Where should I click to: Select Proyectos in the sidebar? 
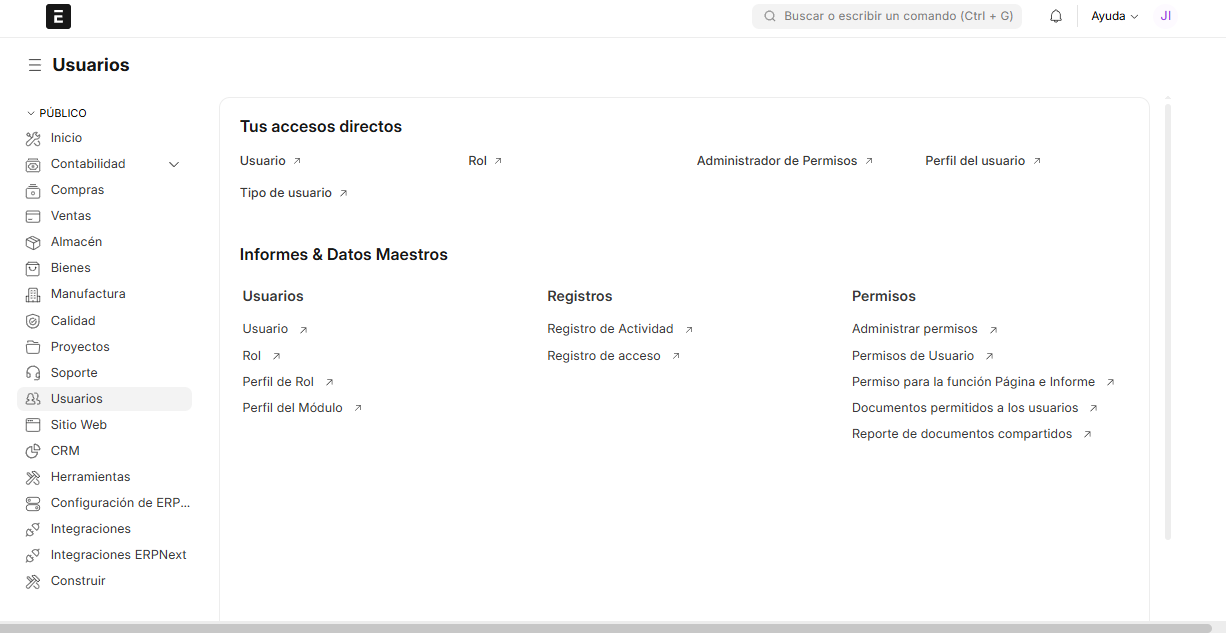pyautogui.click(x=80, y=347)
